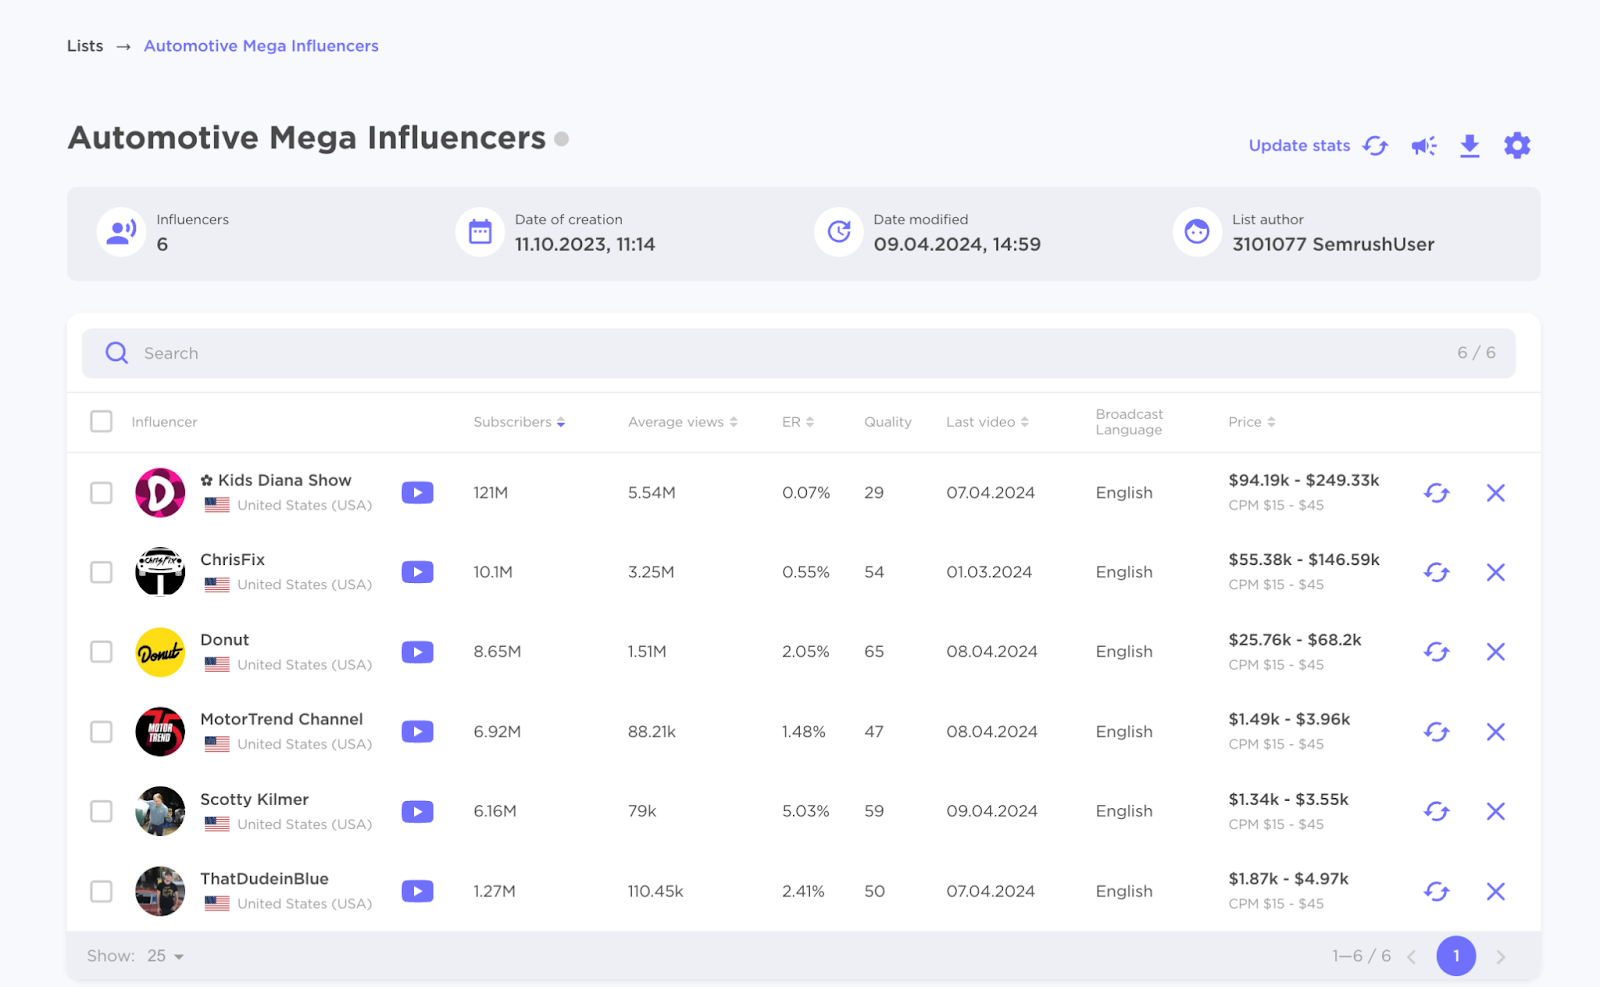The width and height of the screenshot is (1600, 987).
Task: Remove Kids Diana Show from the list
Action: click(1496, 492)
